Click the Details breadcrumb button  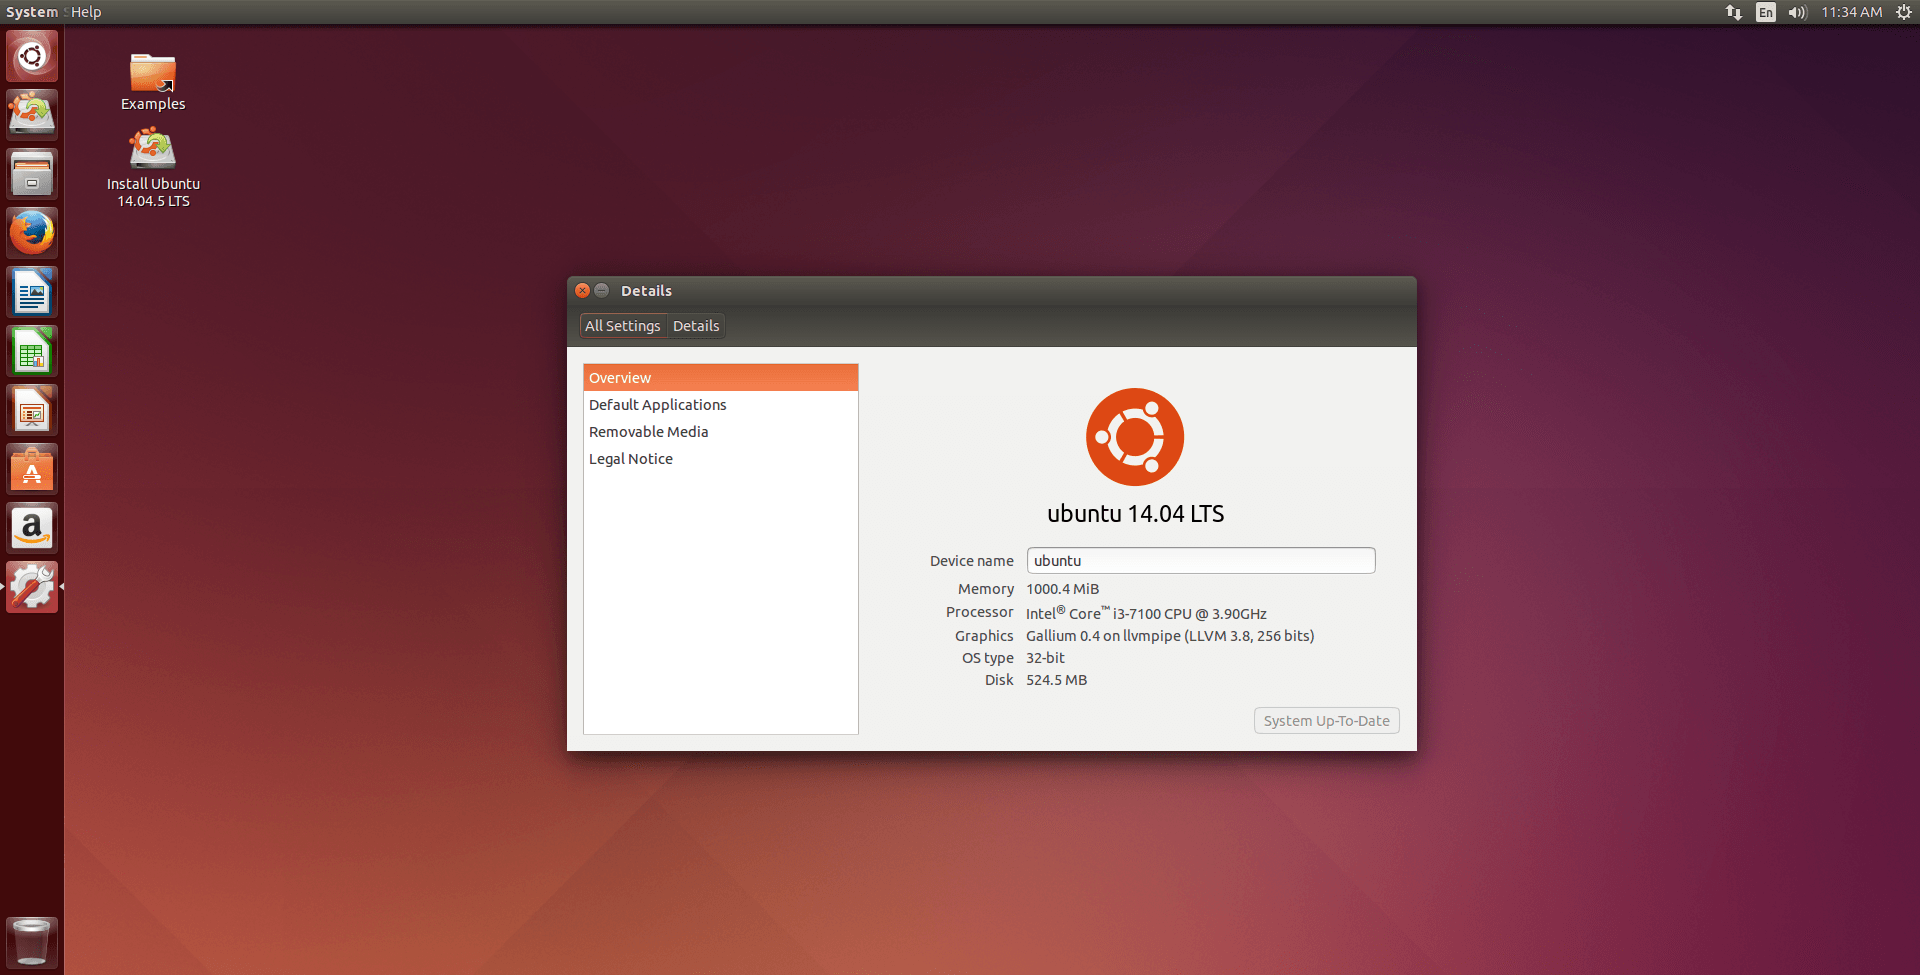696,326
